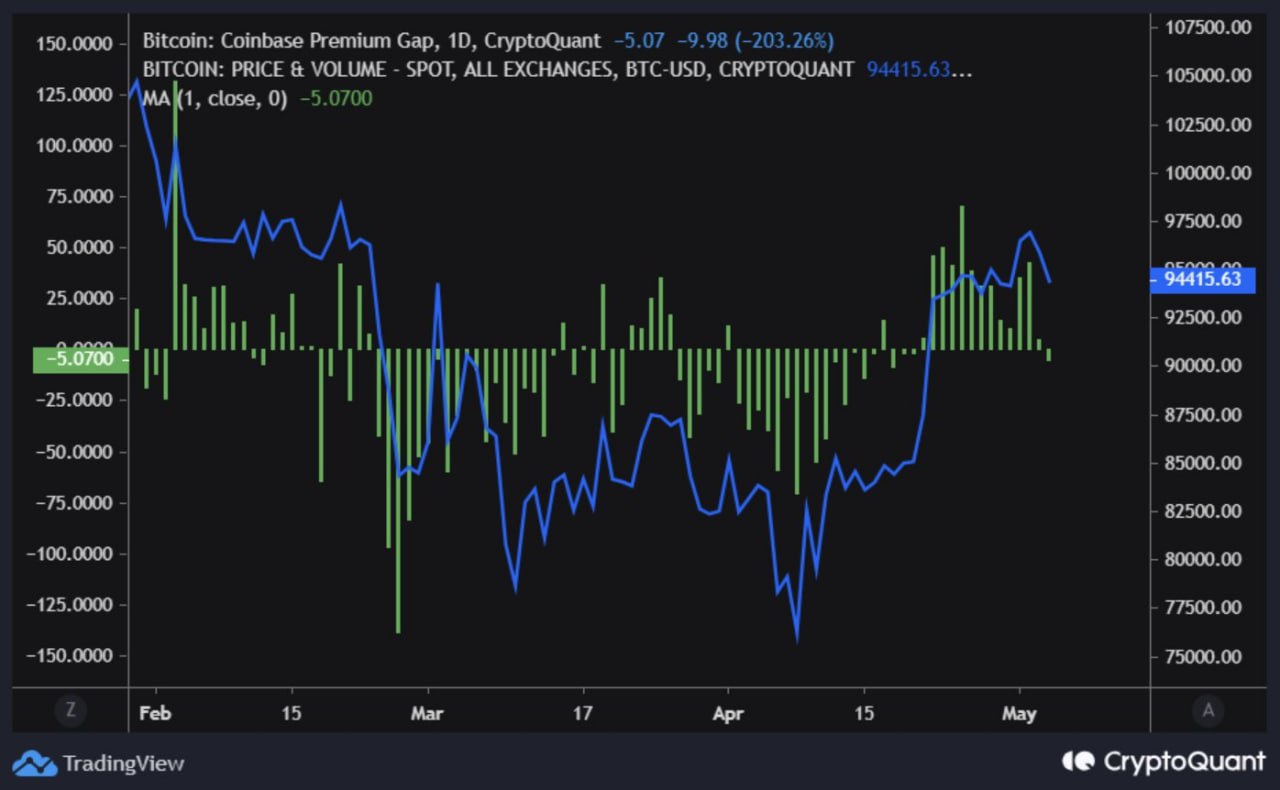Screen dimensions: 1280x790
Task: Click the Mar label on the time axis
Action: 427,715
